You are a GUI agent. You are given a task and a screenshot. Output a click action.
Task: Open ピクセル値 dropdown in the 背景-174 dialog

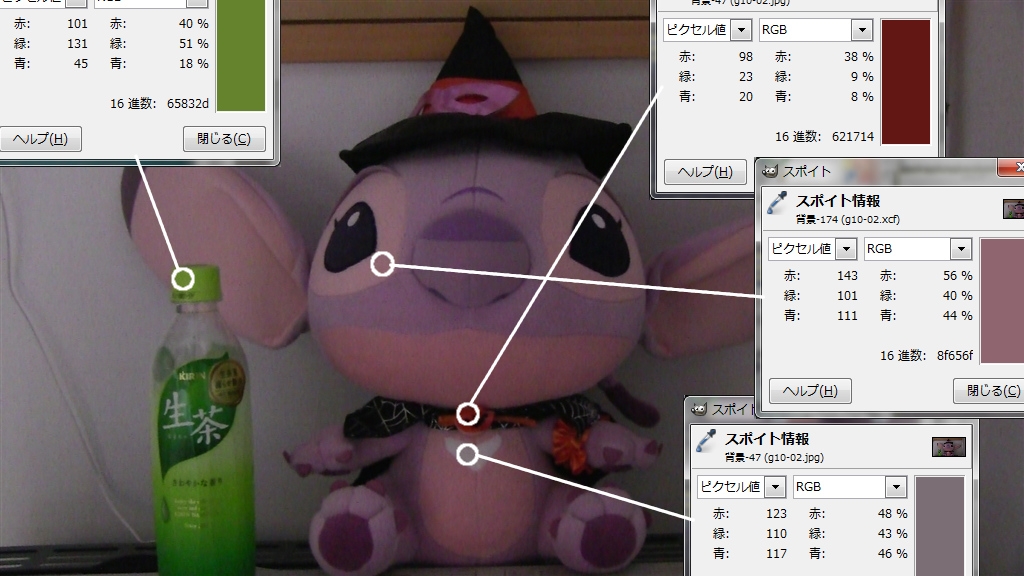click(812, 249)
